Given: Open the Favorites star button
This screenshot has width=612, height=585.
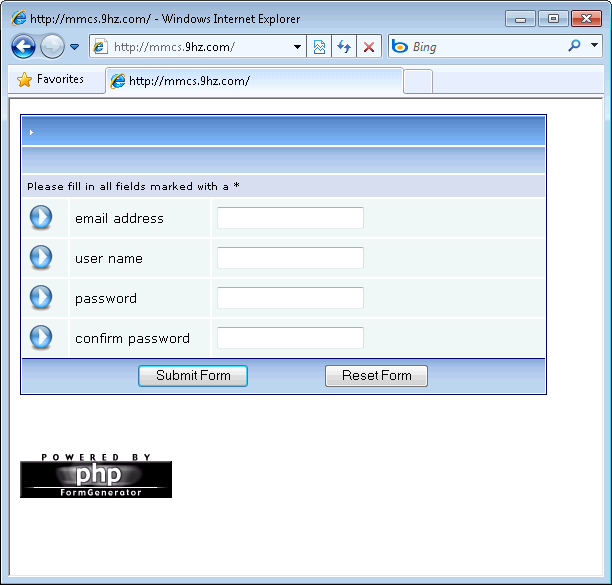Looking at the screenshot, I should (51, 80).
